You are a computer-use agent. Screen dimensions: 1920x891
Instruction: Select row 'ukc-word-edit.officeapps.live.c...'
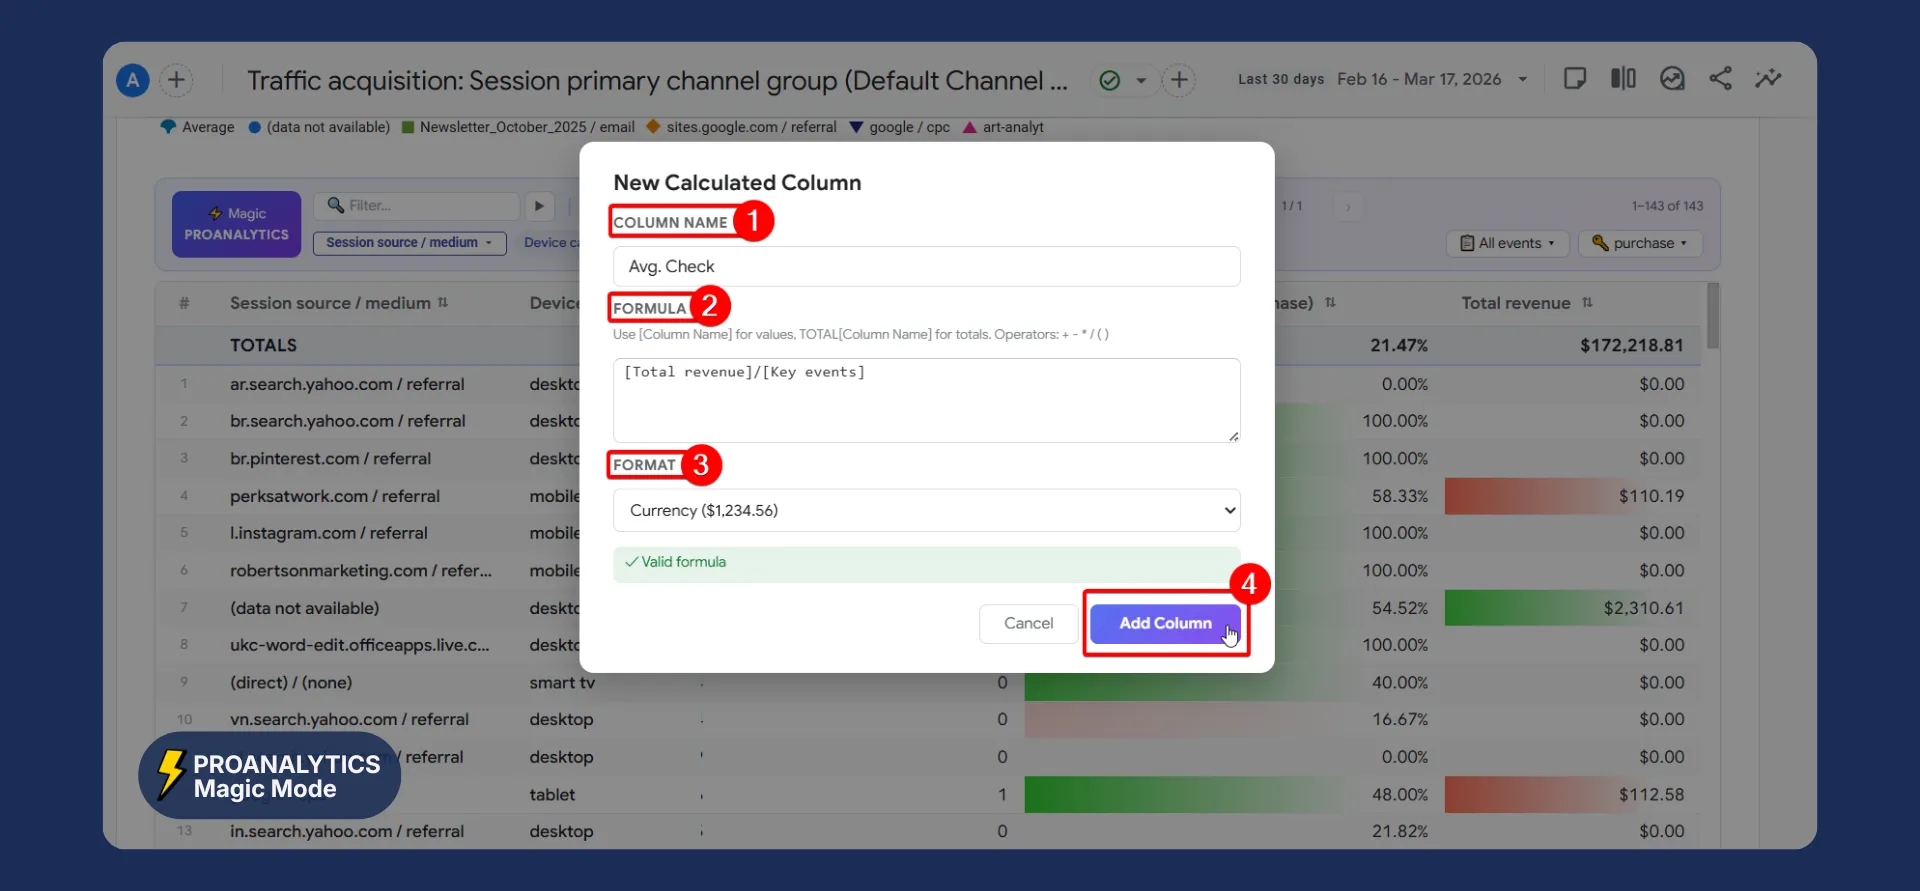coord(359,645)
